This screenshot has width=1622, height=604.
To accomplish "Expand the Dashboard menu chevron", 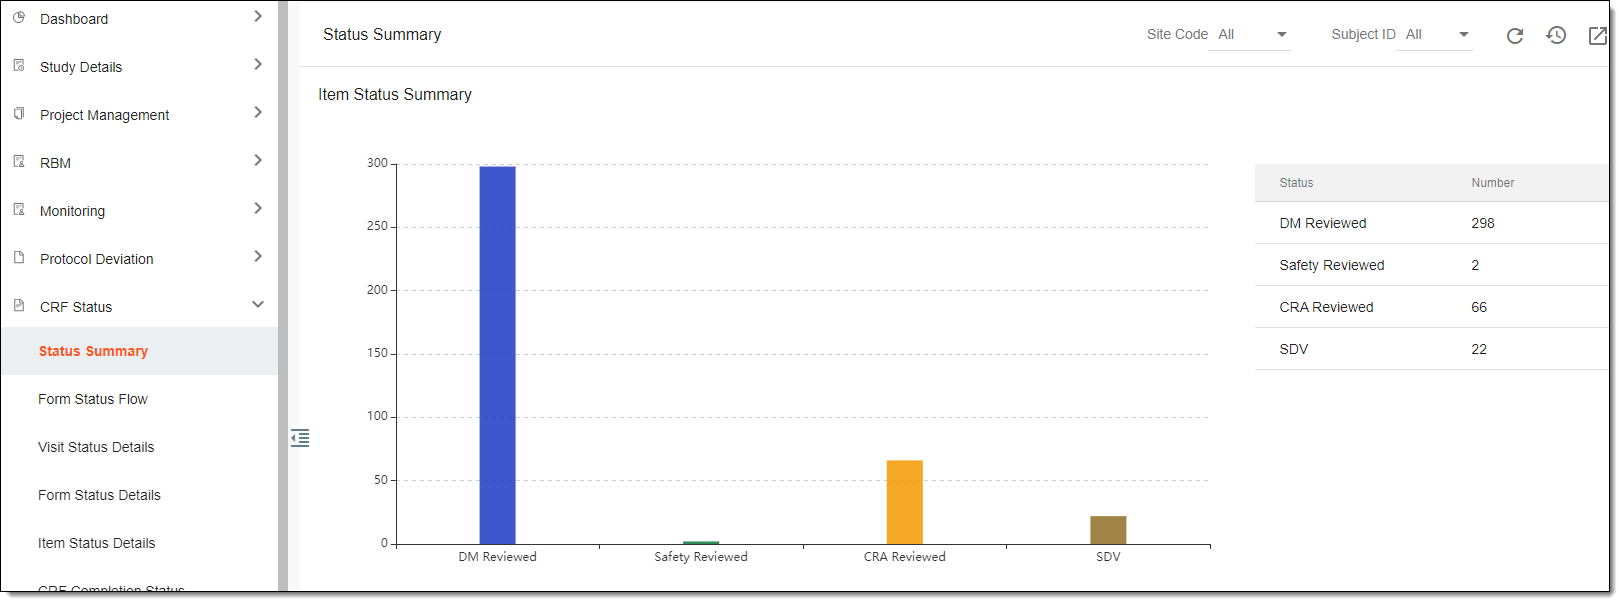I will (258, 16).
